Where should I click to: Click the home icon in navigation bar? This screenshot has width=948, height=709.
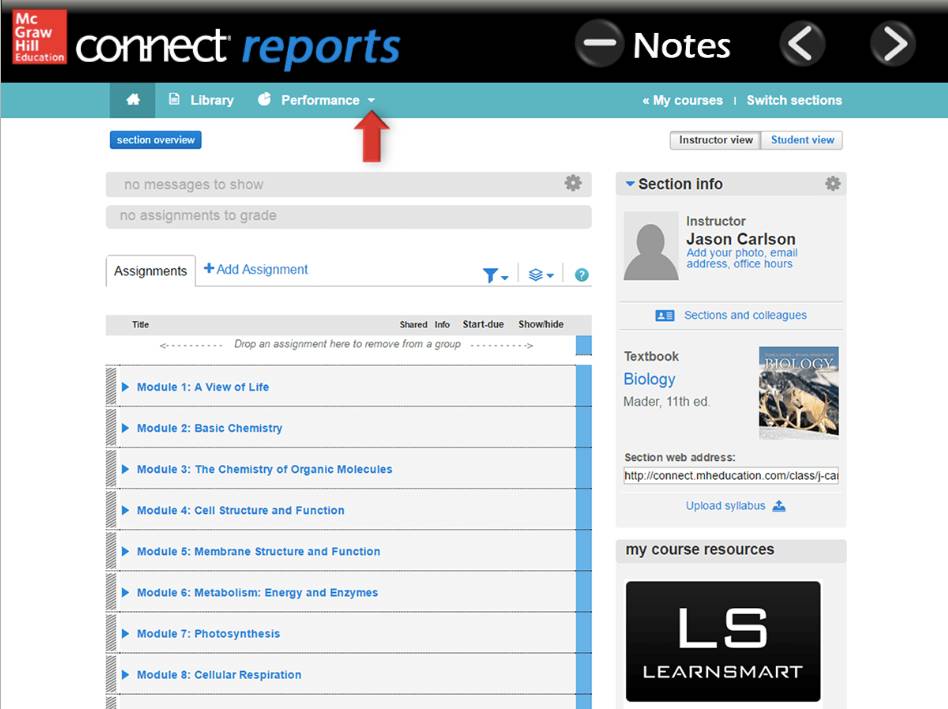coord(133,100)
